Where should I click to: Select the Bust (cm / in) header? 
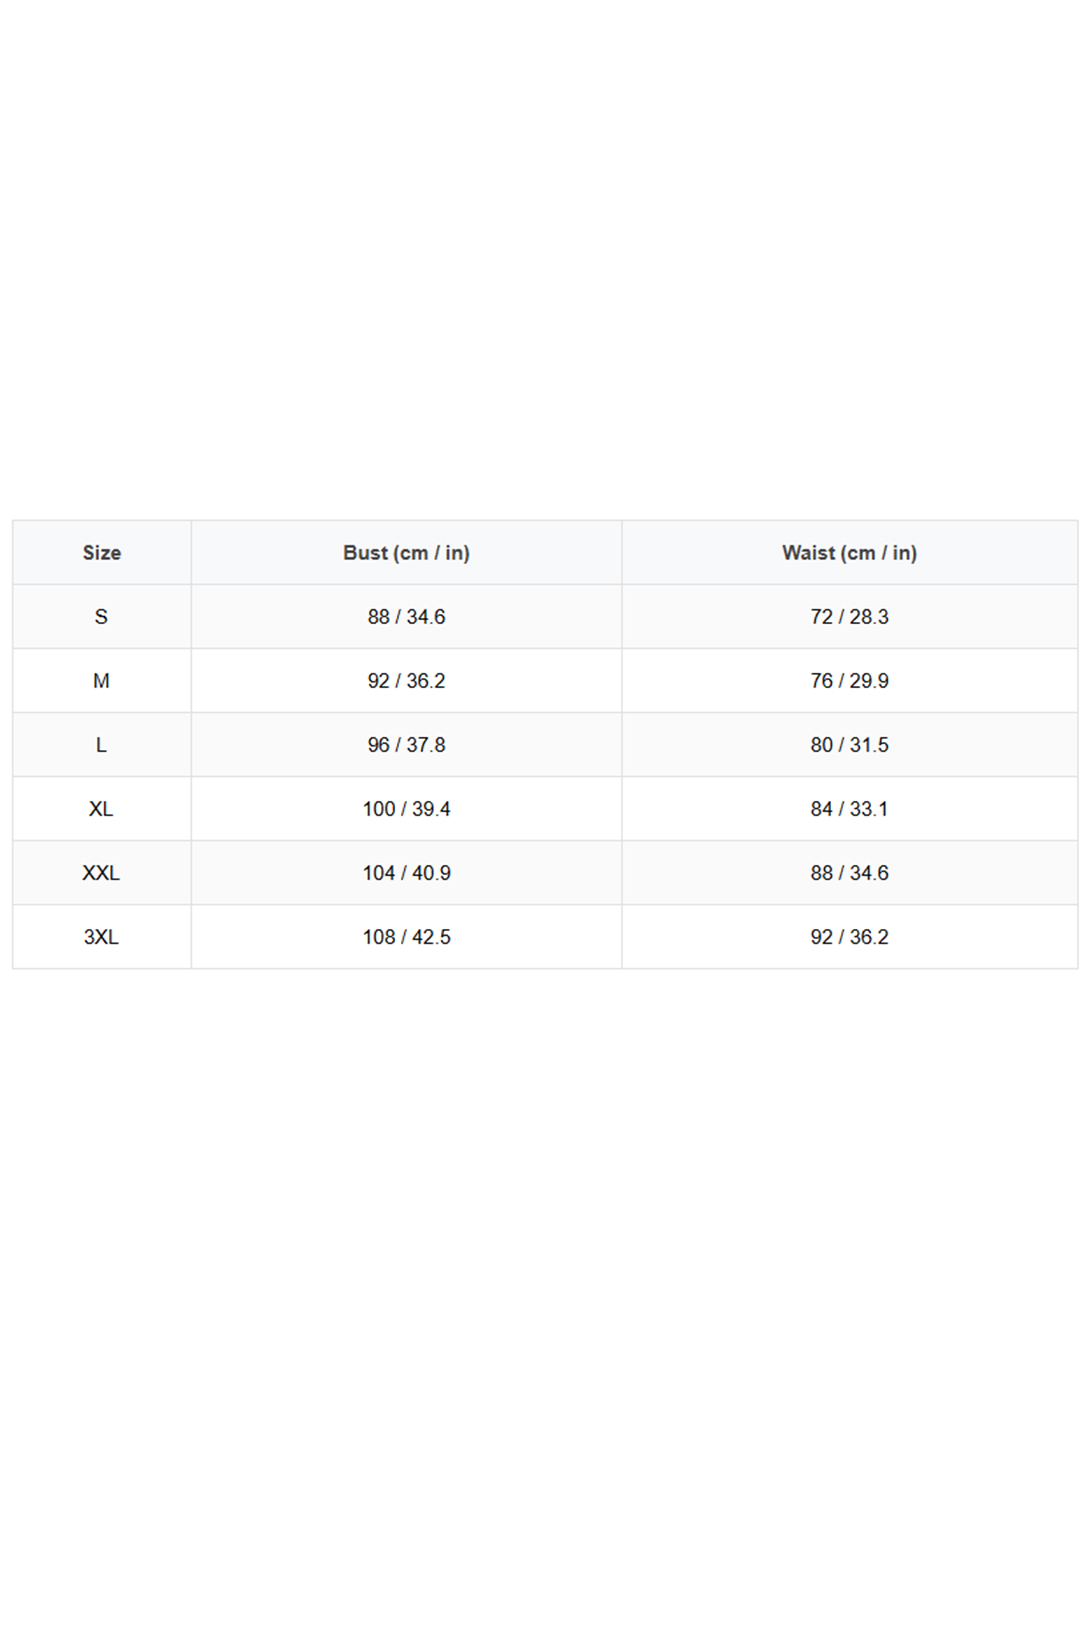(406, 553)
